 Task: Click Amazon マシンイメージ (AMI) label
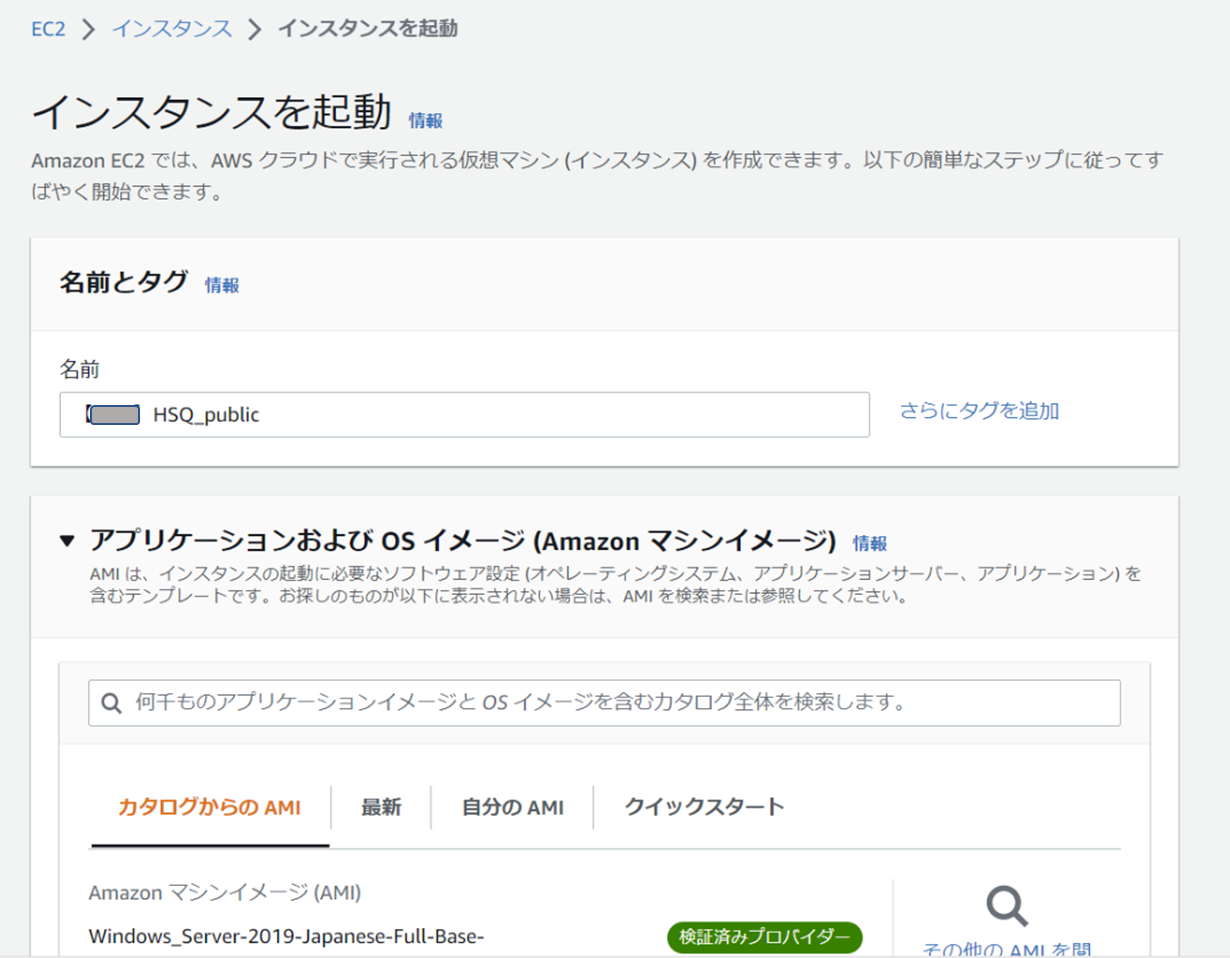[225, 892]
